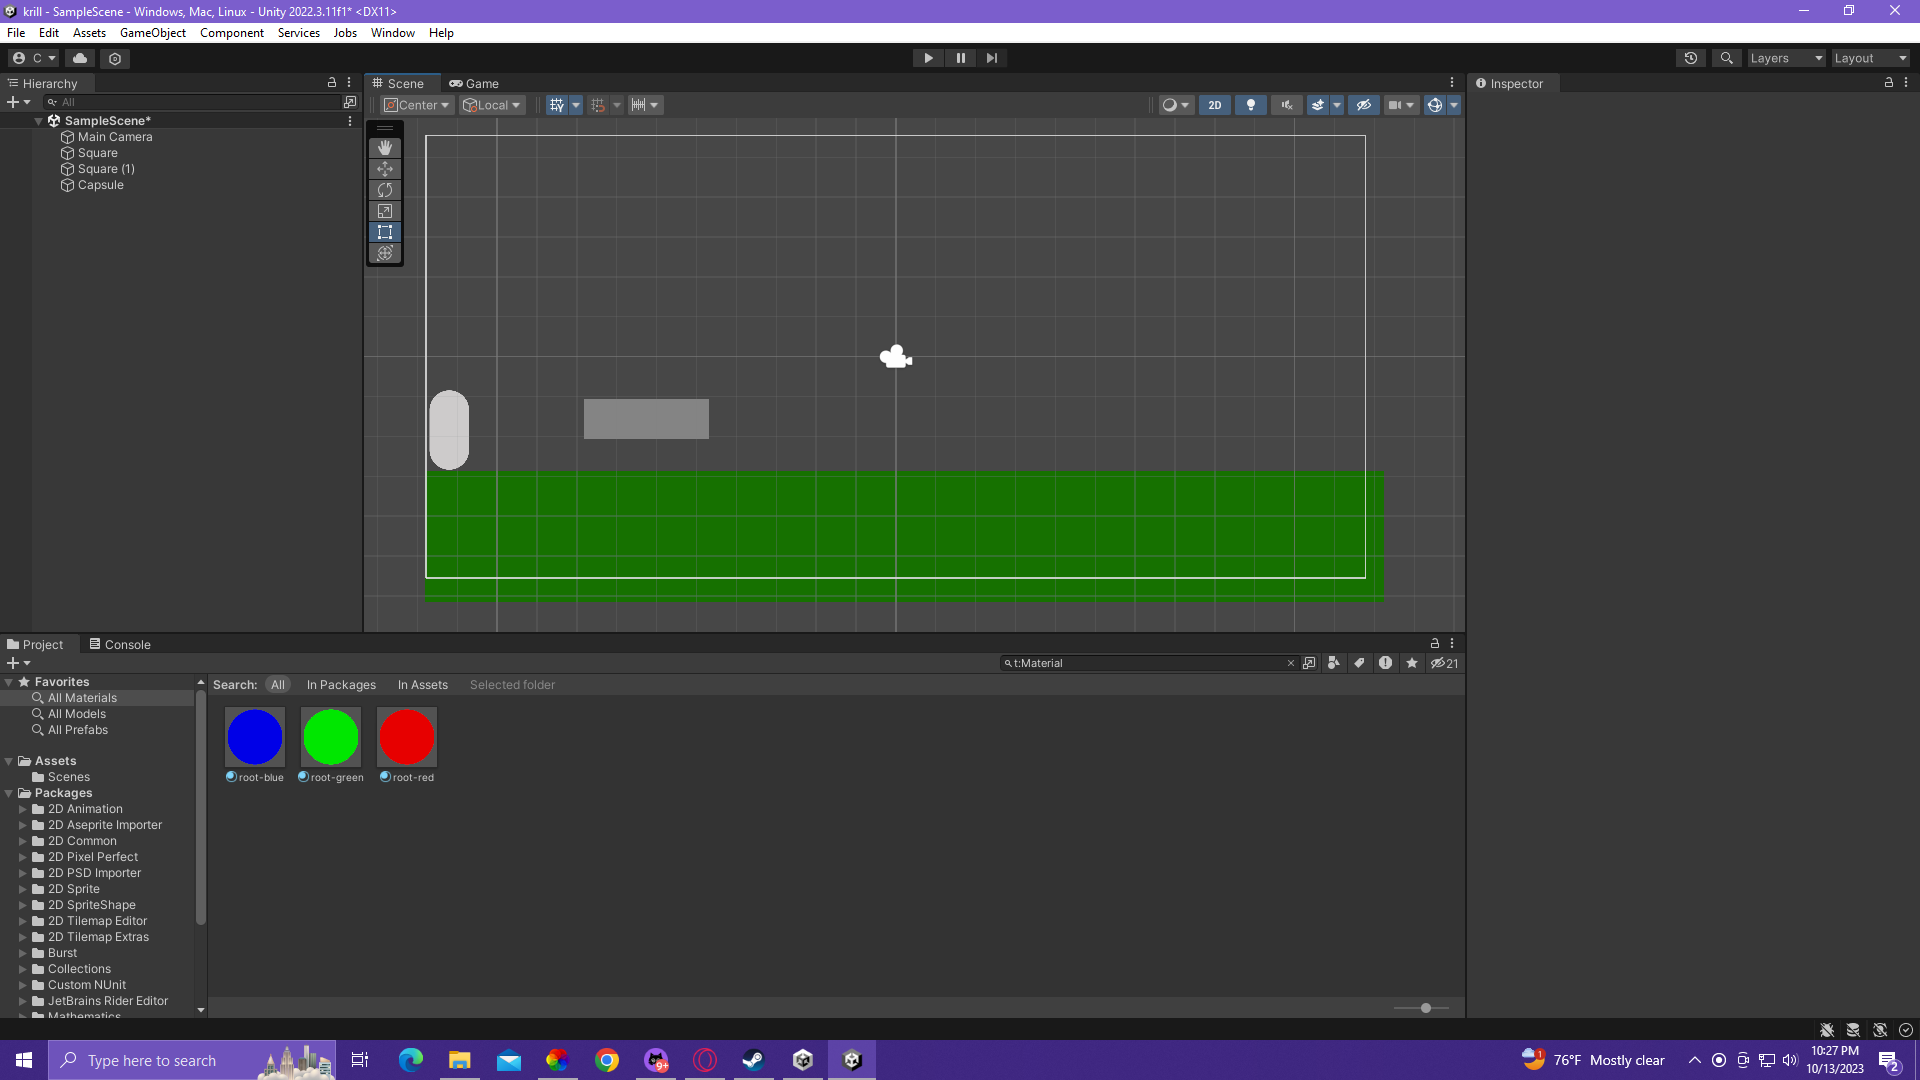This screenshot has height=1080, width=1920.
Task: Open the Undo History icon
Action: (1690, 58)
